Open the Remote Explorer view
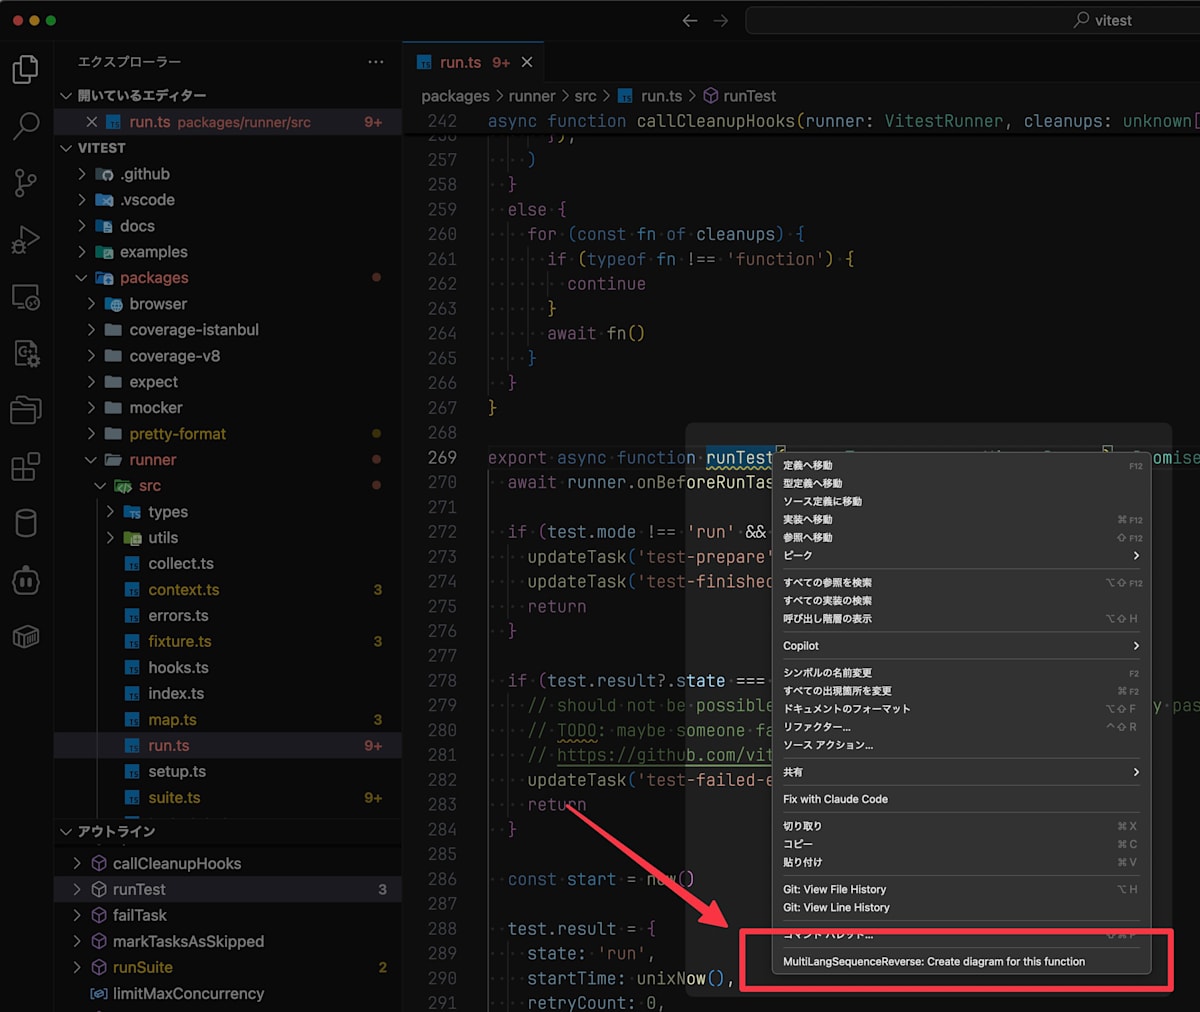This screenshot has height=1012, width=1200. pos(26,297)
